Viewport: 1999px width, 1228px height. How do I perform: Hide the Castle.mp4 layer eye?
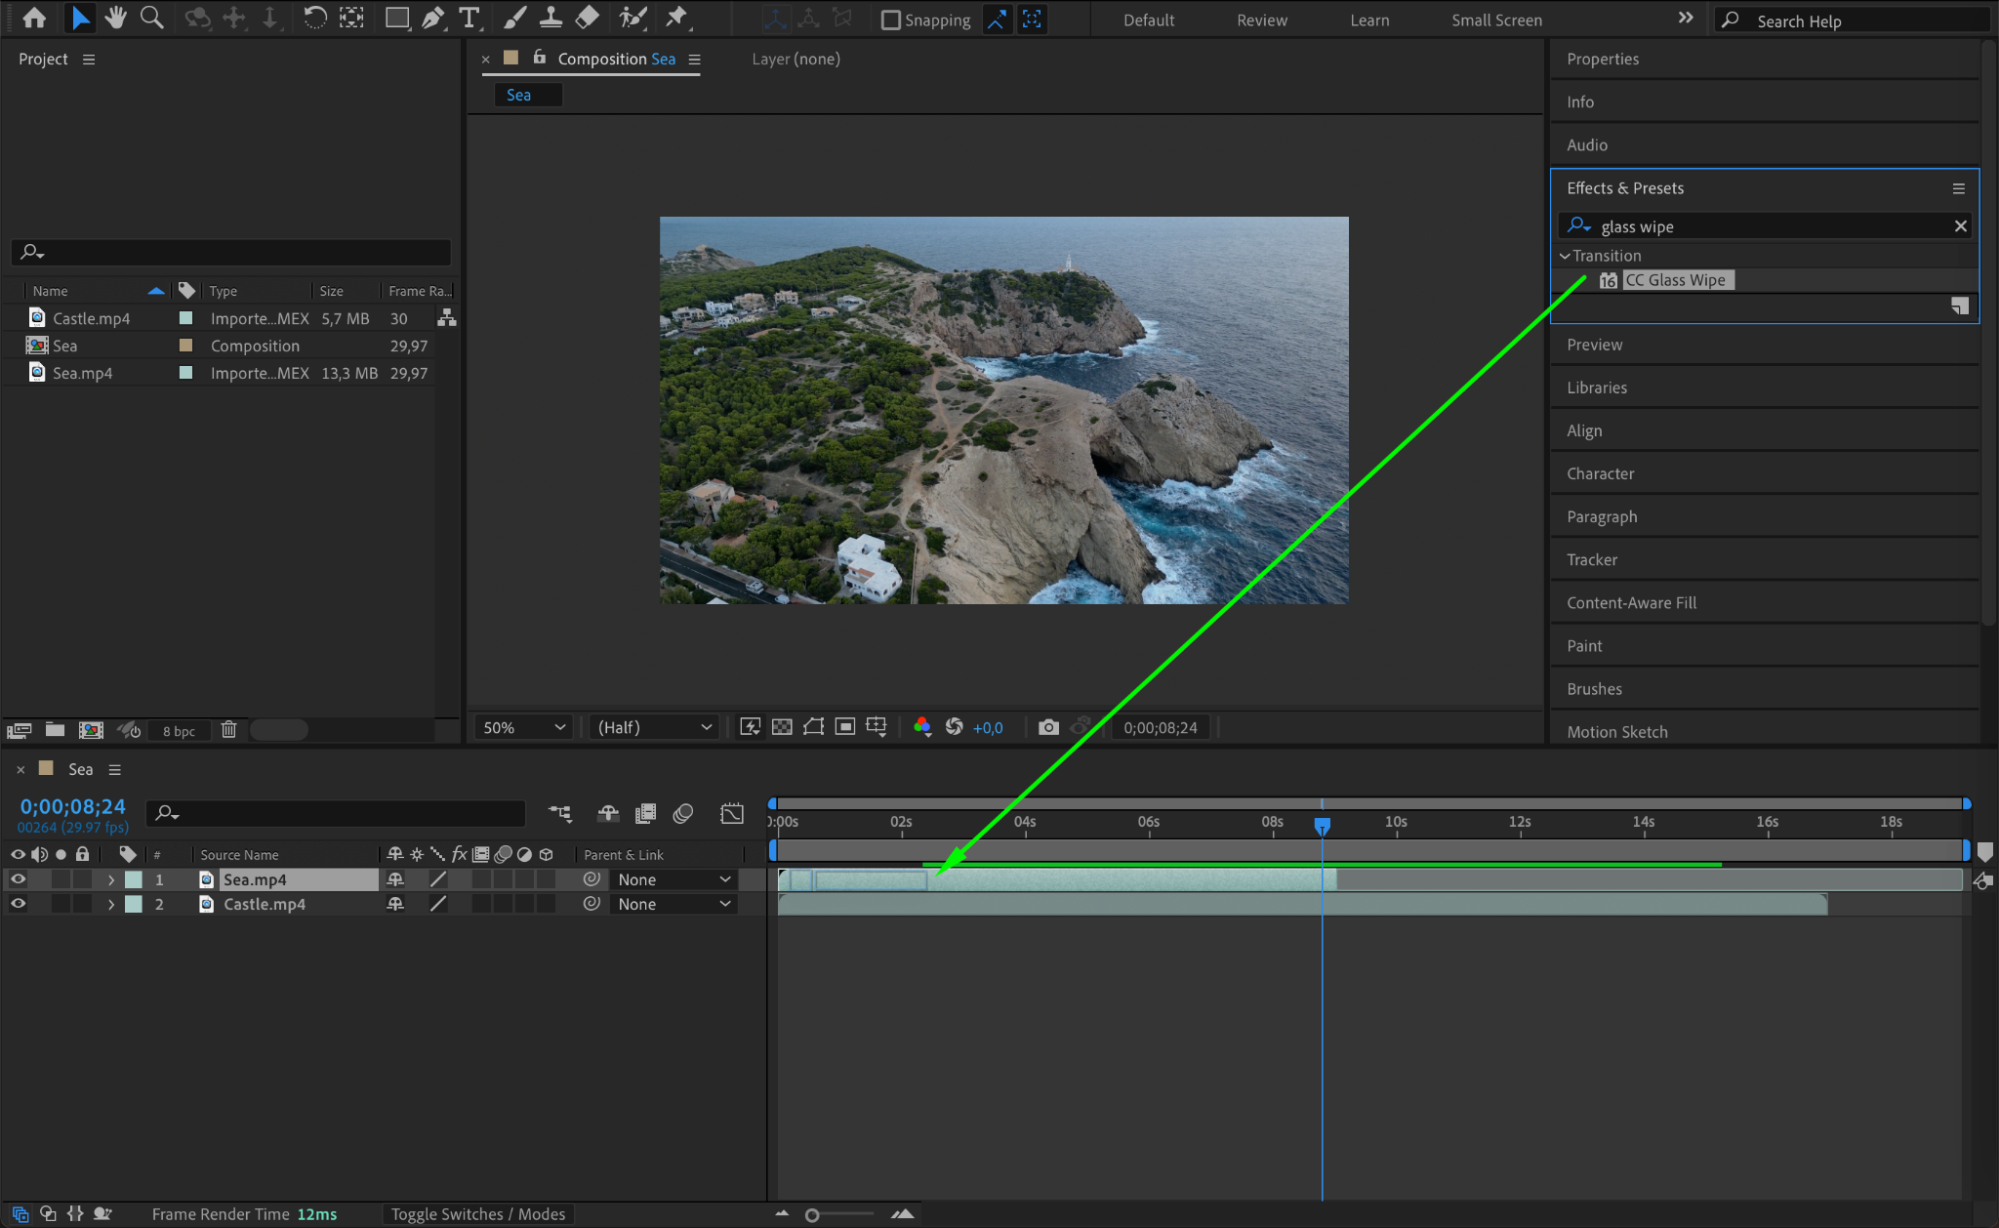pyautogui.click(x=18, y=903)
